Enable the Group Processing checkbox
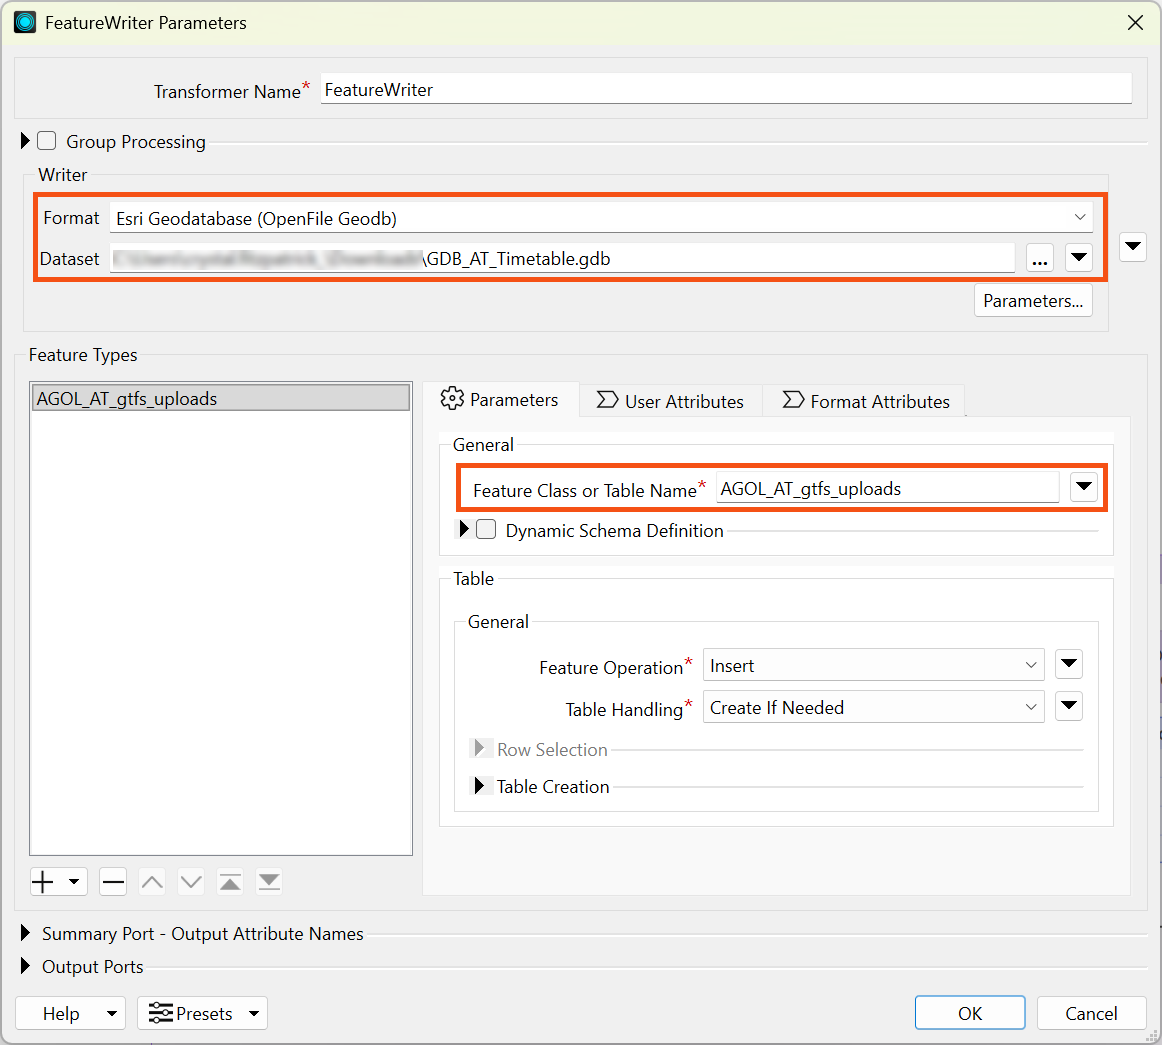The height and width of the screenshot is (1045, 1162). [x=47, y=141]
